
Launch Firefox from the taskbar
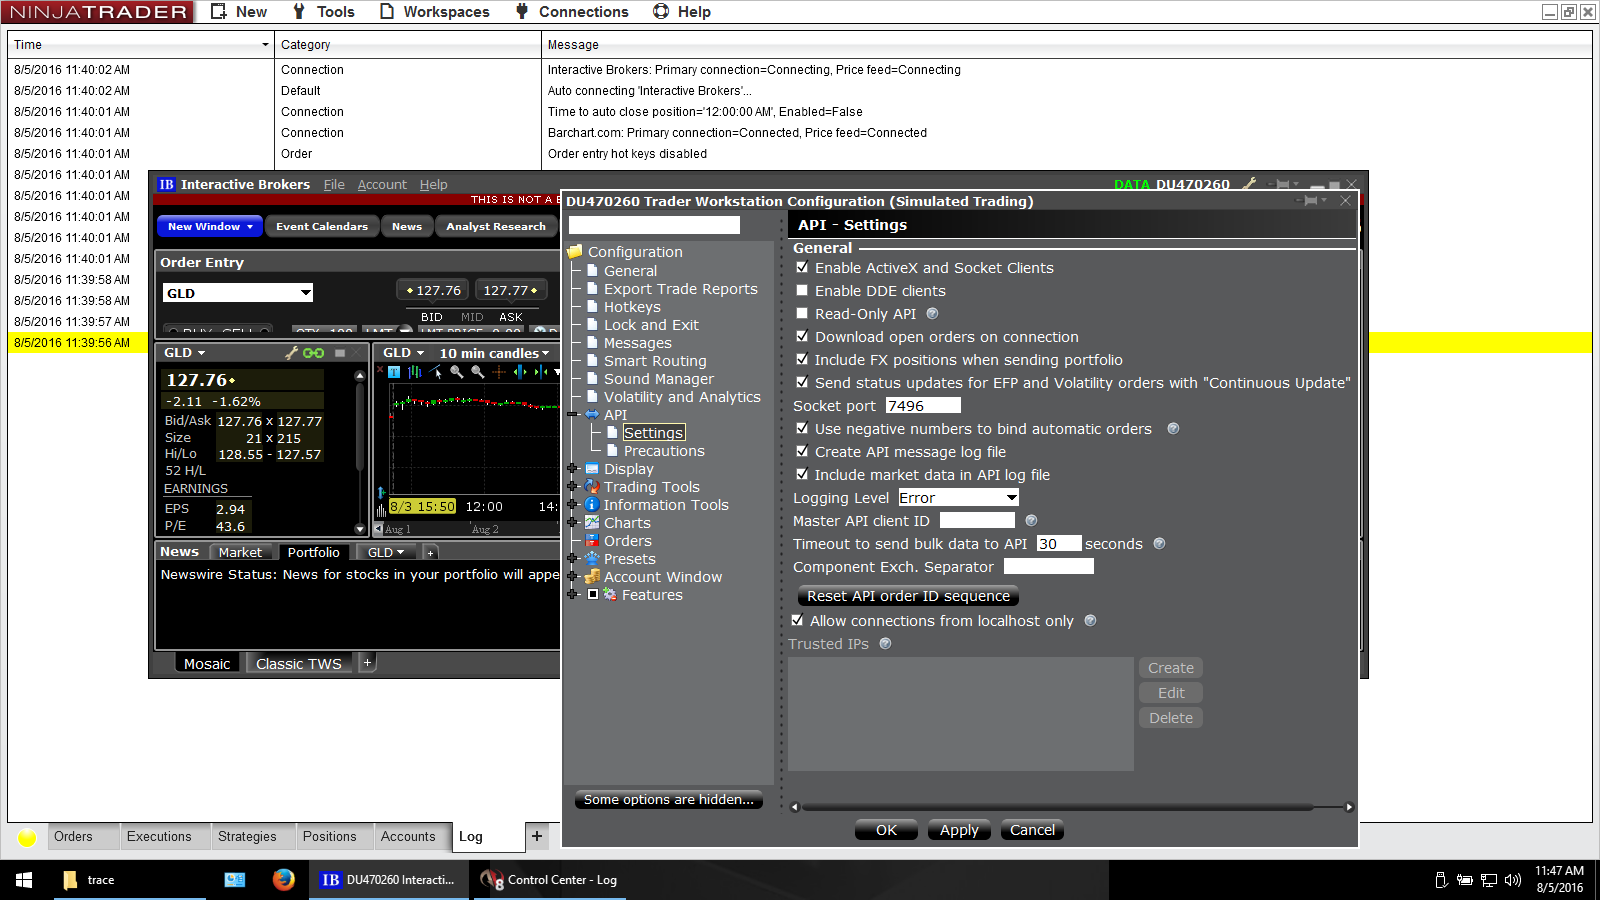point(284,880)
